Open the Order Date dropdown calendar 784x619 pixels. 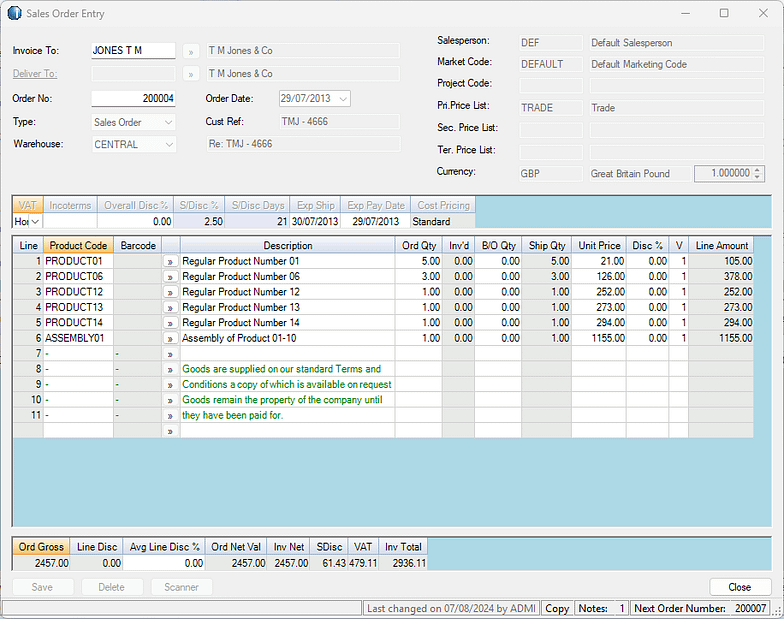(x=343, y=98)
